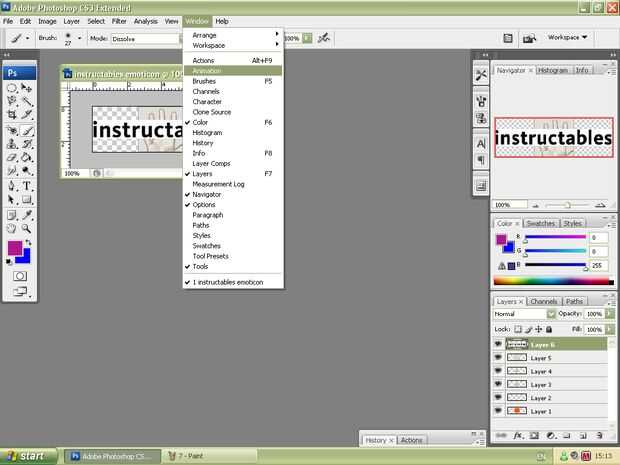Choose Brushes from Window menu
Viewport: 620px width, 465px height.
click(233, 81)
